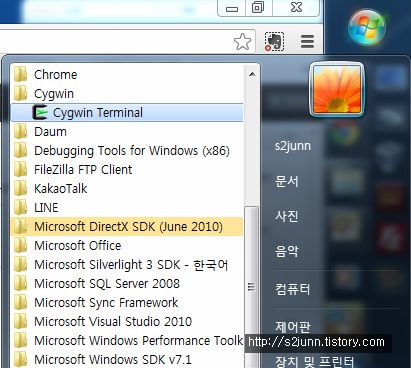The image size is (411, 368).
Task: Expand the Daum folder
Action: pos(127,131)
